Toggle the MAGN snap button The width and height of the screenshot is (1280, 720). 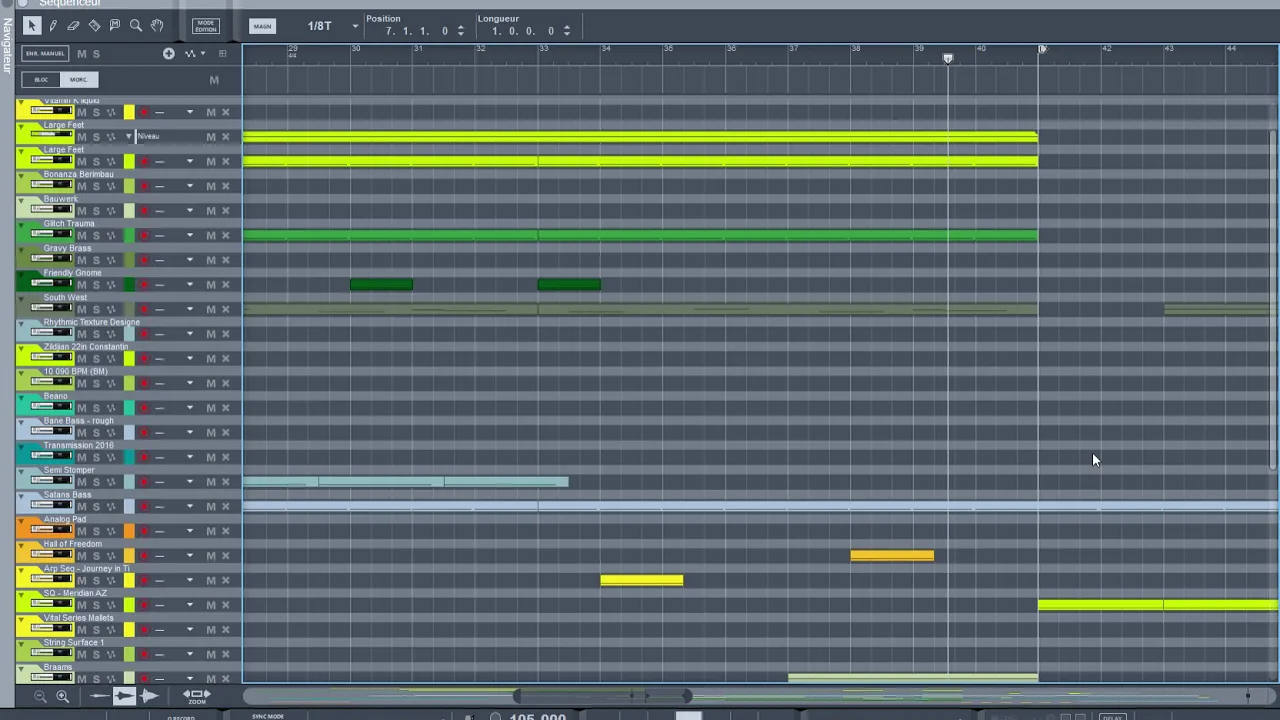(262, 26)
